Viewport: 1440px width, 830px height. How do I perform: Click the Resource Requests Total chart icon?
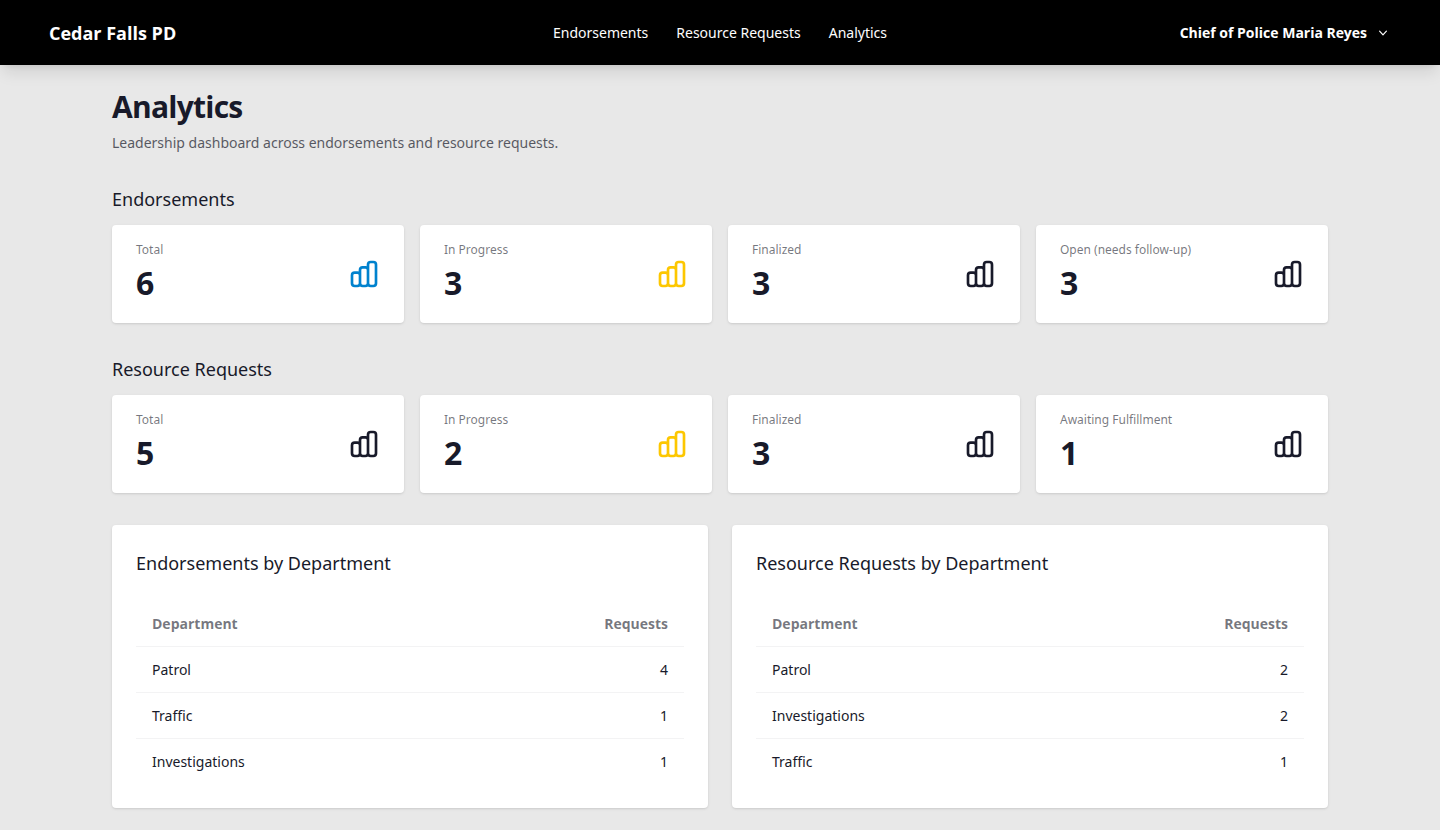pos(364,444)
